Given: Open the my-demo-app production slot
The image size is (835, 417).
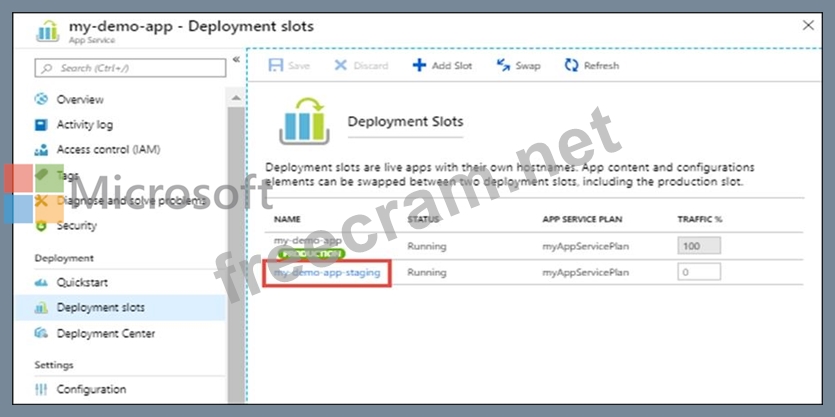Looking at the screenshot, I should click(x=307, y=241).
